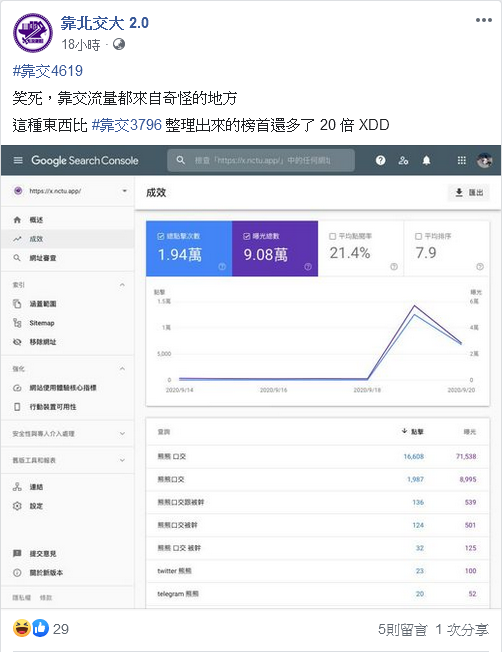This screenshot has width=502, height=652.
Task: Click the 隱私權 privacy footer link
Action: coord(22,598)
